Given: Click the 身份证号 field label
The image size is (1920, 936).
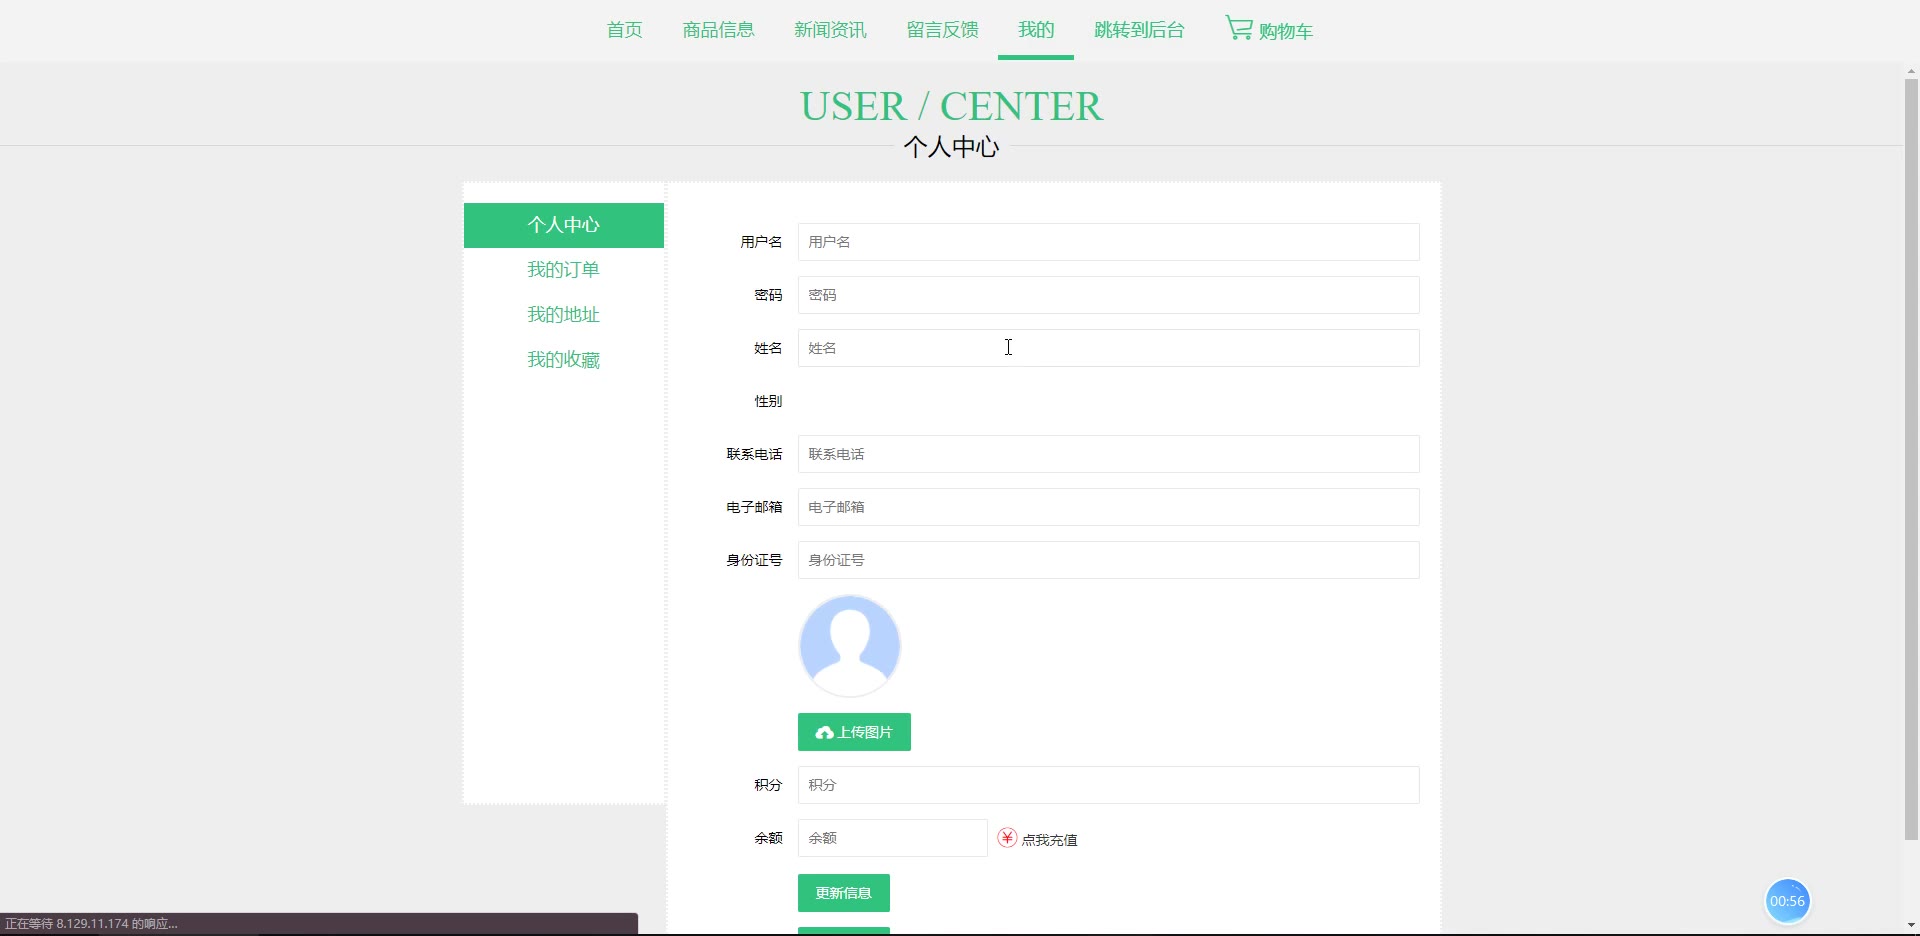Looking at the screenshot, I should coord(754,560).
